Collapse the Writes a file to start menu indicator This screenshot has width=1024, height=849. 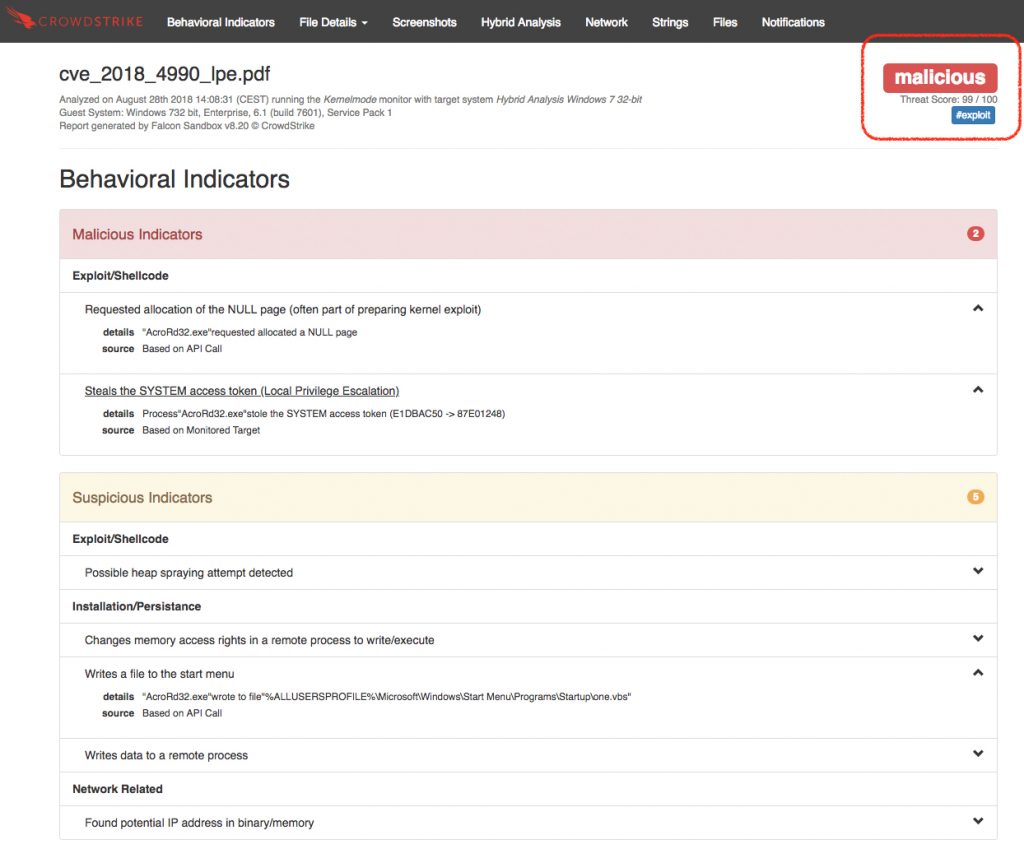click(978, 673)
